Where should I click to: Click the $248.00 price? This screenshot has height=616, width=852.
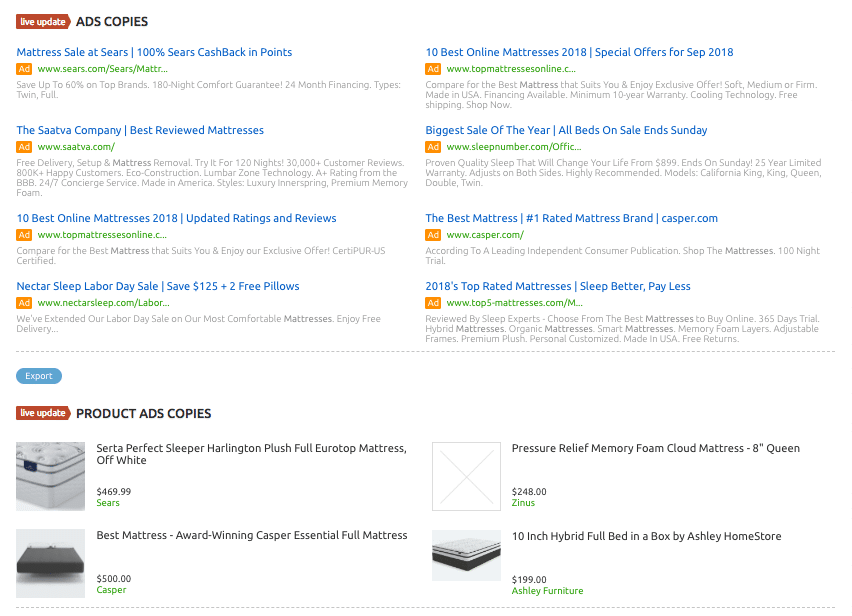[529, 492]
